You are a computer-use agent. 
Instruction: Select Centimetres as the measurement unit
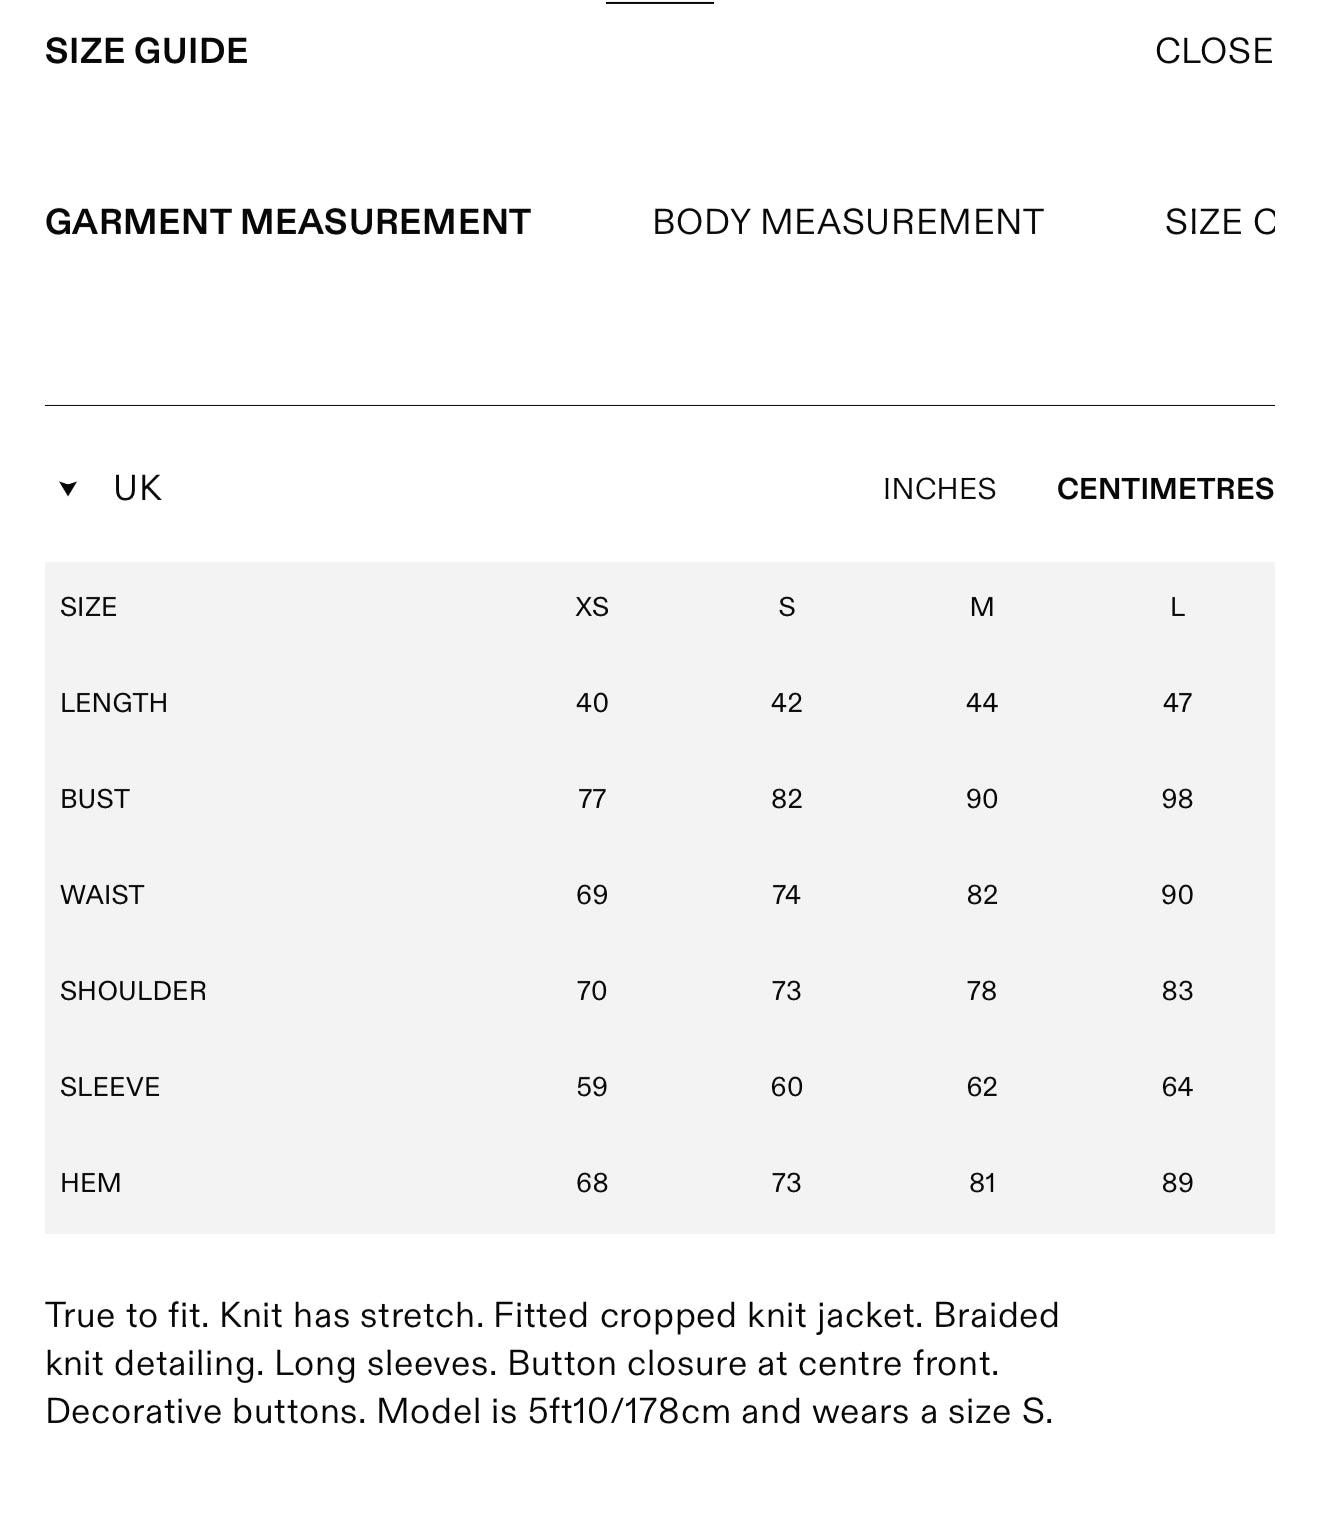click(1165, 489)
